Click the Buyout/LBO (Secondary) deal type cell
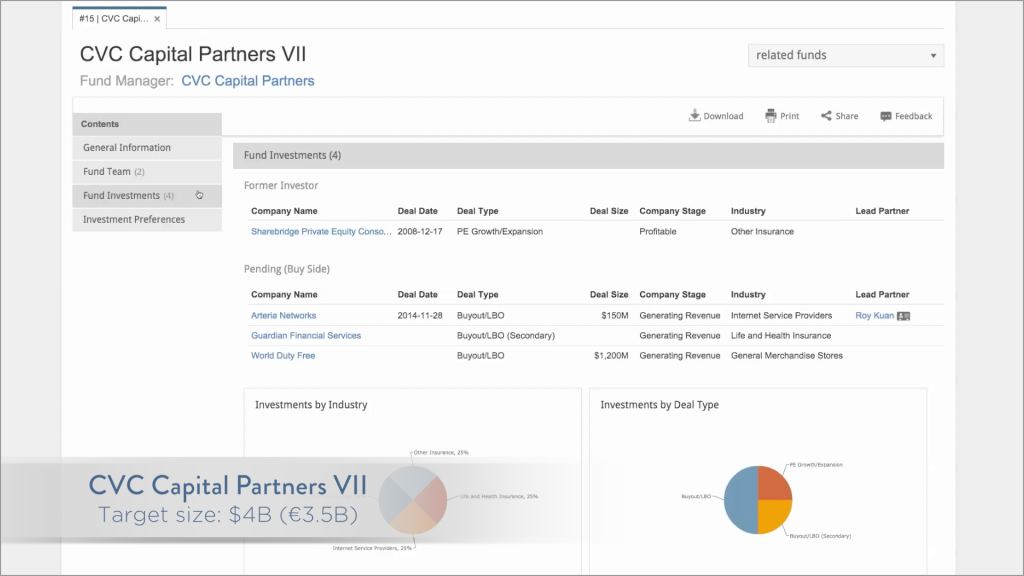Viewport: 1024px width, 576px height. pos(506,336)
